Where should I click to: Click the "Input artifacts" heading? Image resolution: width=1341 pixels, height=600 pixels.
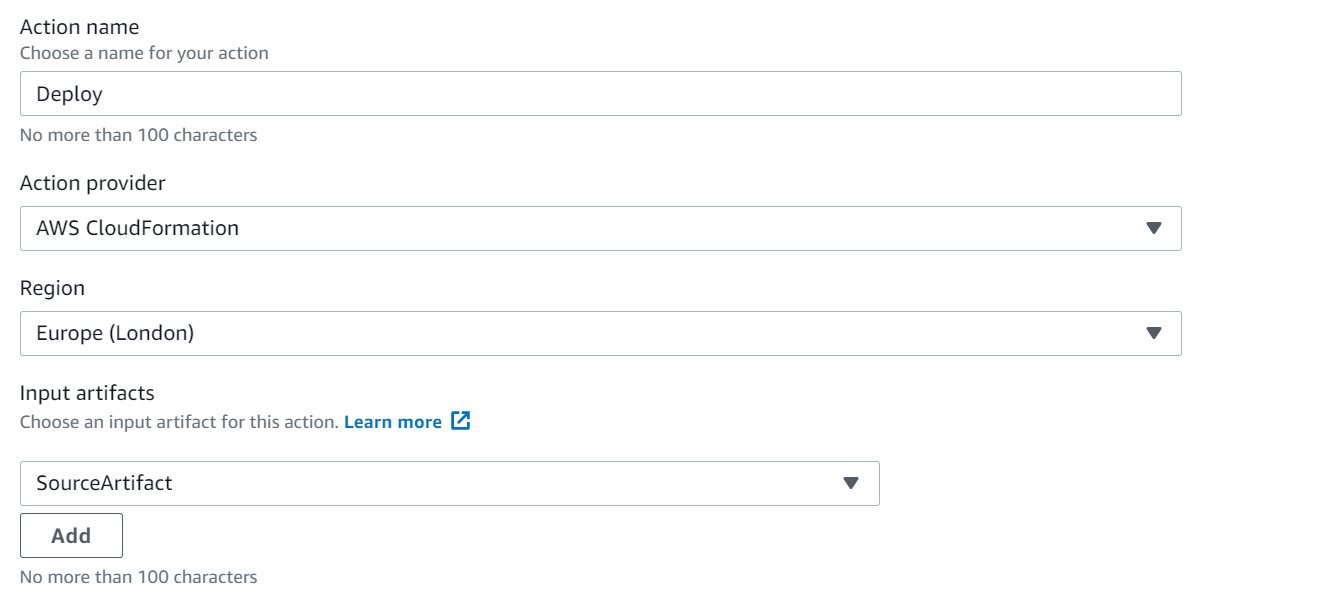87,393
